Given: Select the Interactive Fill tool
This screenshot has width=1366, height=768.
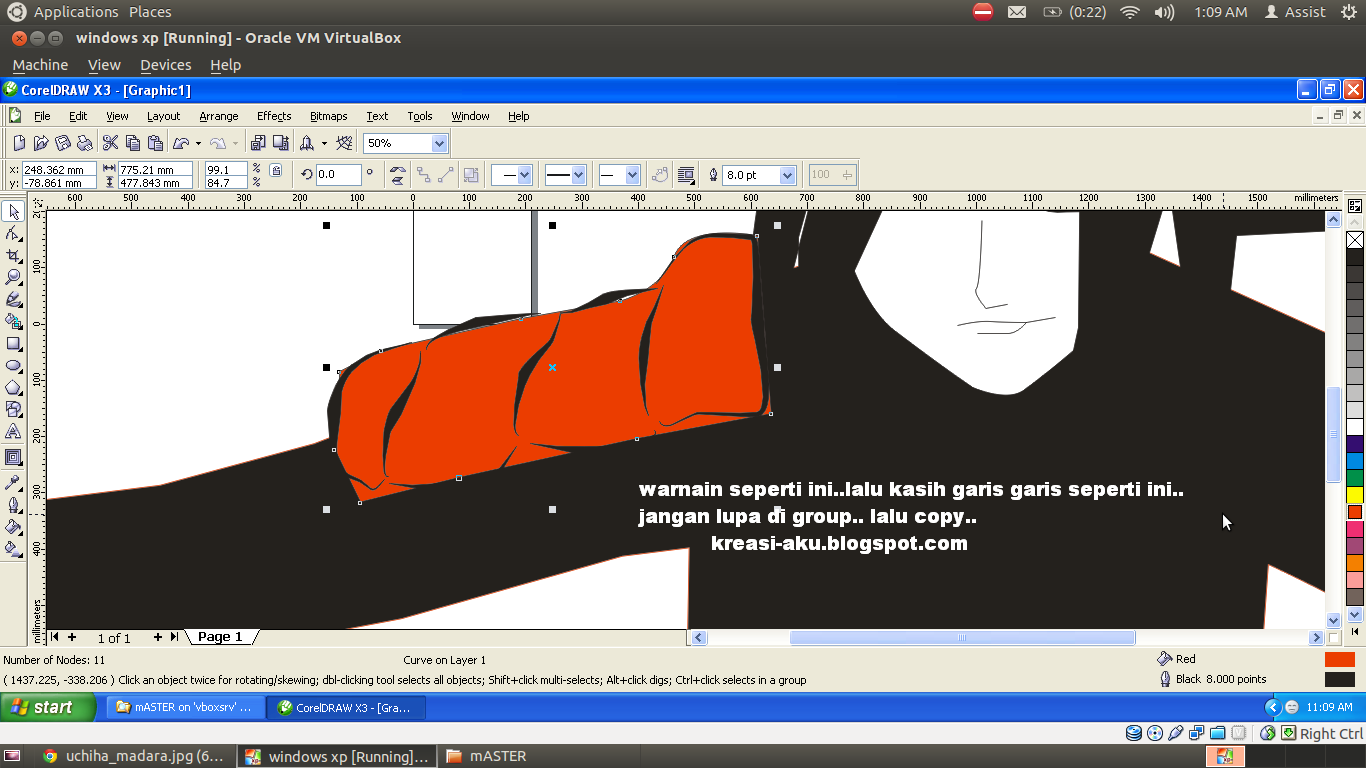Looking at the screenshot, I should (x=13, y=548).
